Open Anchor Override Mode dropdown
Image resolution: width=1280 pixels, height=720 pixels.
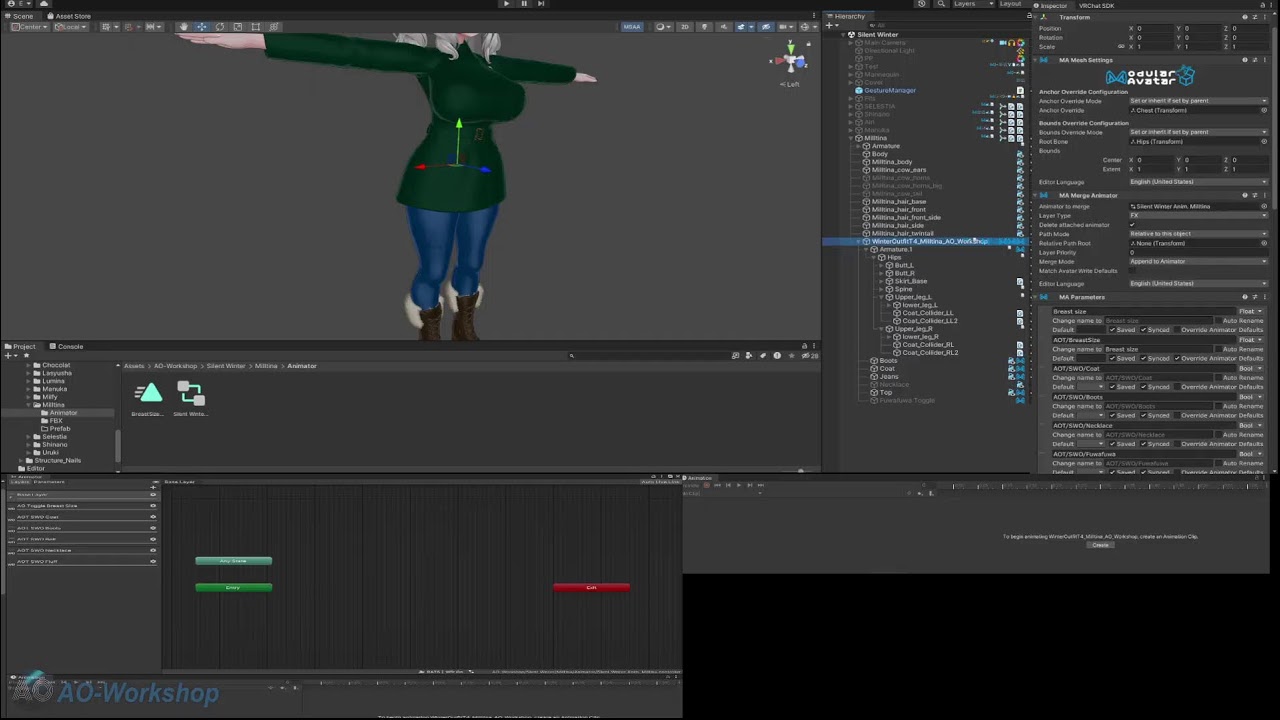(x=1198, y=101)
